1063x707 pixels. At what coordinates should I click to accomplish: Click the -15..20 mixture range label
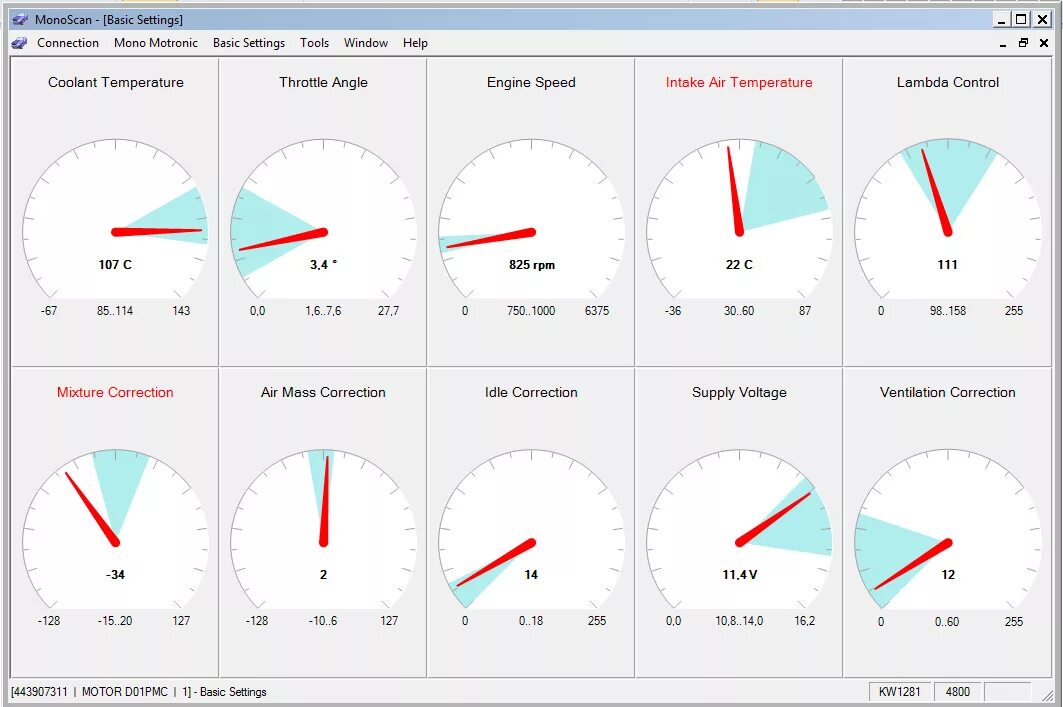115,621
